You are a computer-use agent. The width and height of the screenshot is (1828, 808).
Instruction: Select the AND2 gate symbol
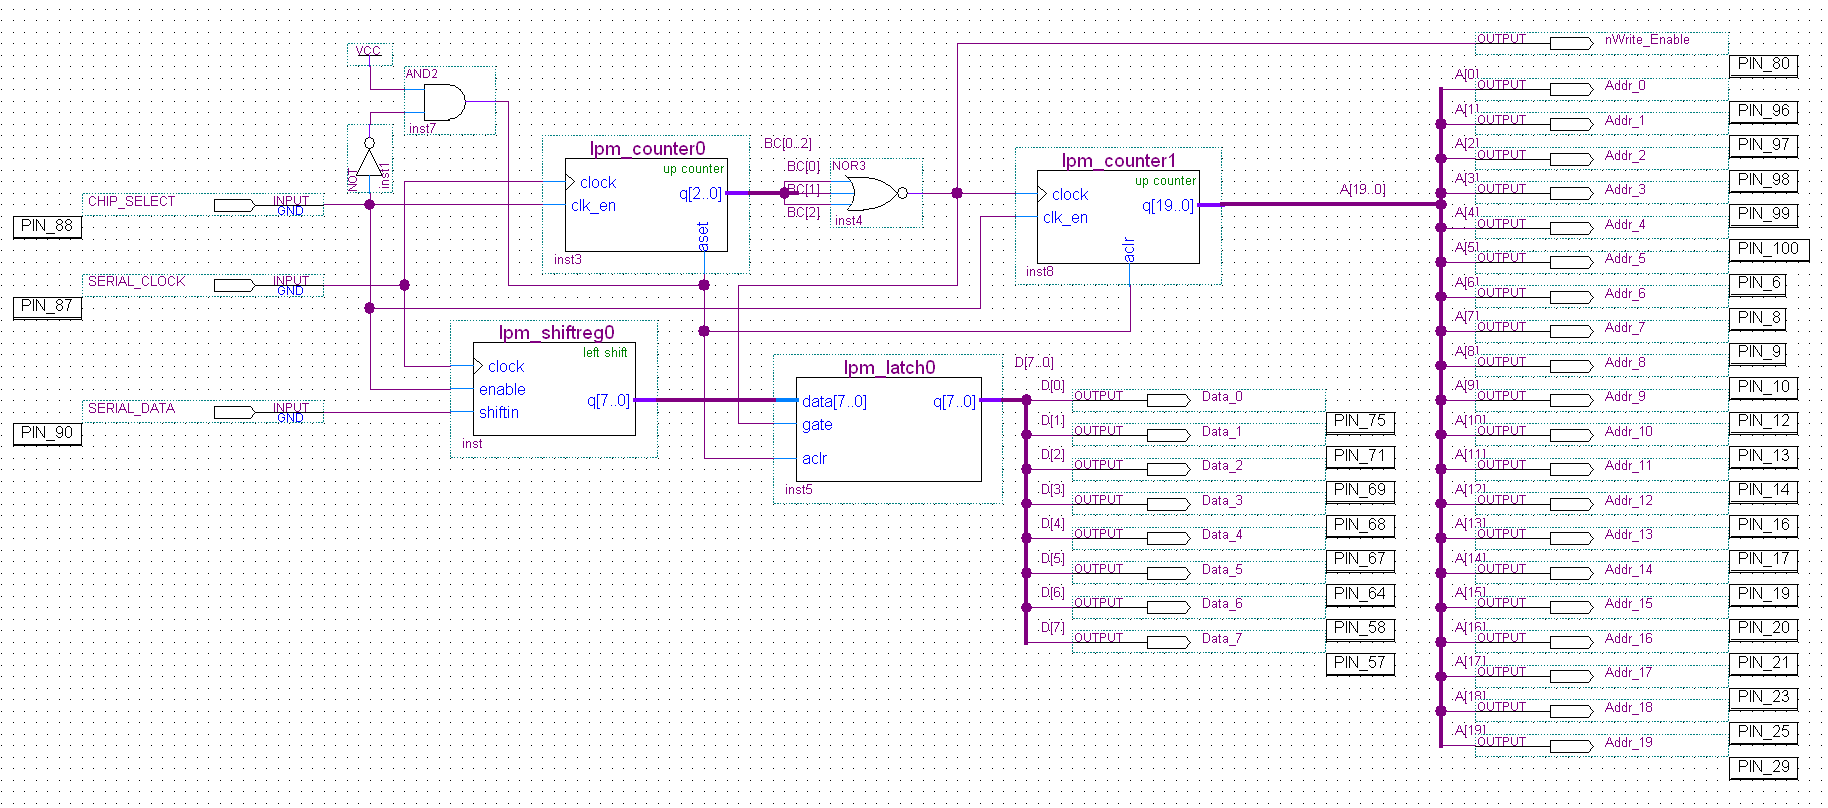pos(445,102)
